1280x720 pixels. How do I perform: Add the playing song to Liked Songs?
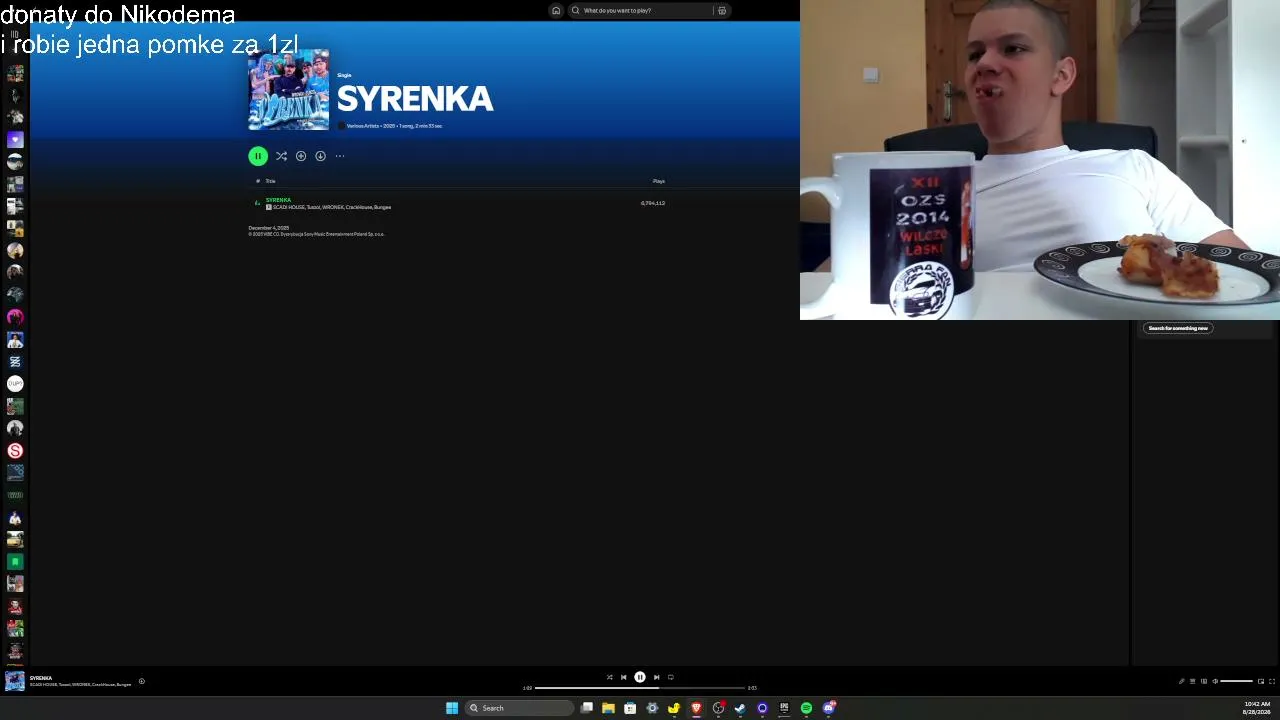[x=142, y=681]
